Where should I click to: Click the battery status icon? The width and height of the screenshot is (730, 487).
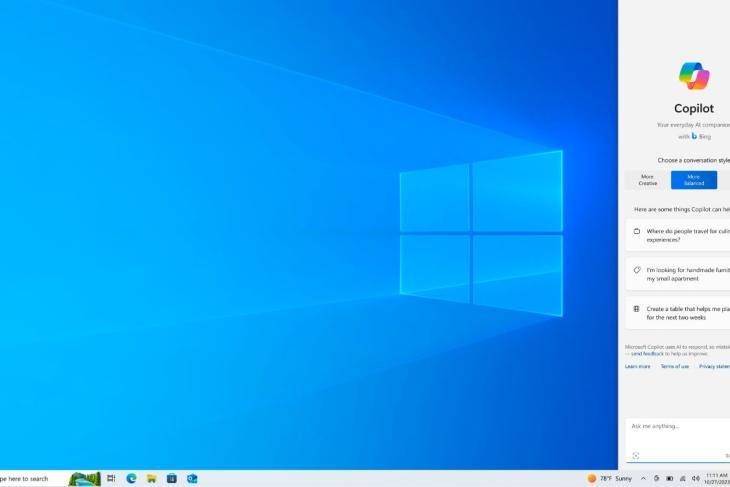669,478
